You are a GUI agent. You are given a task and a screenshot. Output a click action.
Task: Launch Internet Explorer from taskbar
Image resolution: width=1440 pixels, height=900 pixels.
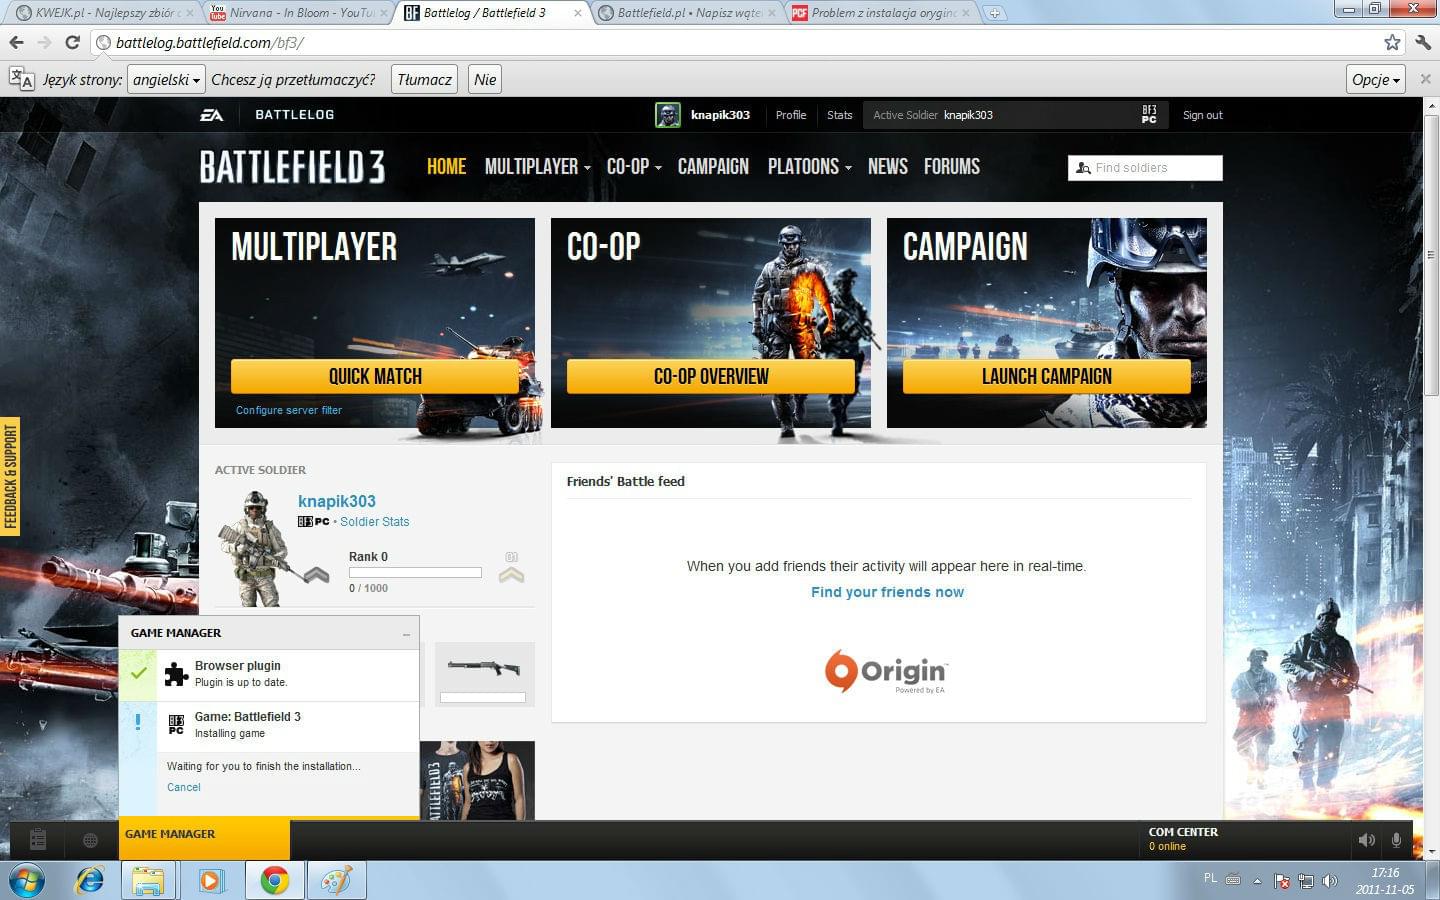pyautogui.click(x=90, y=881)
